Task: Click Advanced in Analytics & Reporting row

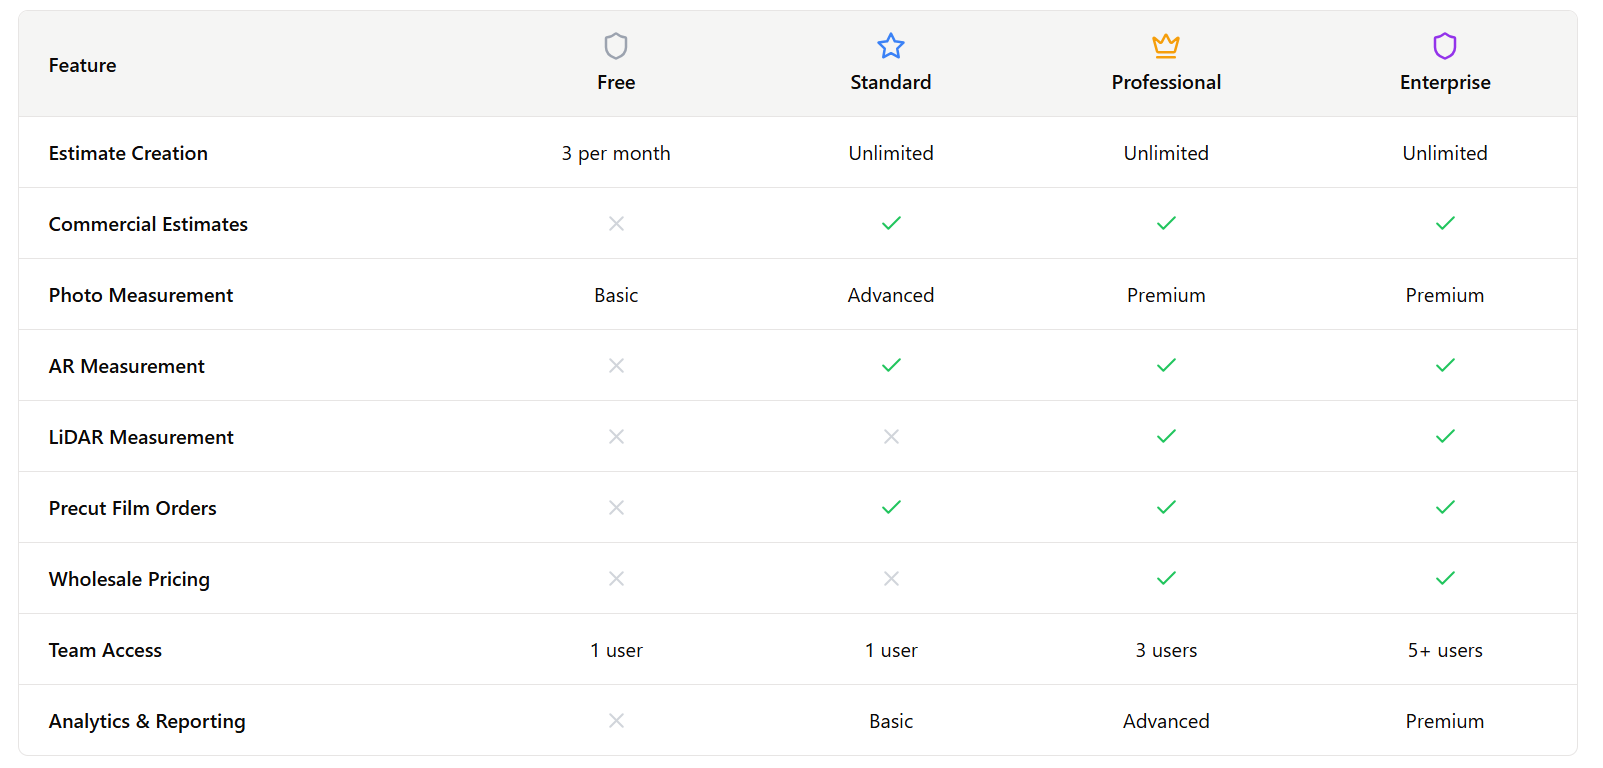Action: pos(1166,721)
